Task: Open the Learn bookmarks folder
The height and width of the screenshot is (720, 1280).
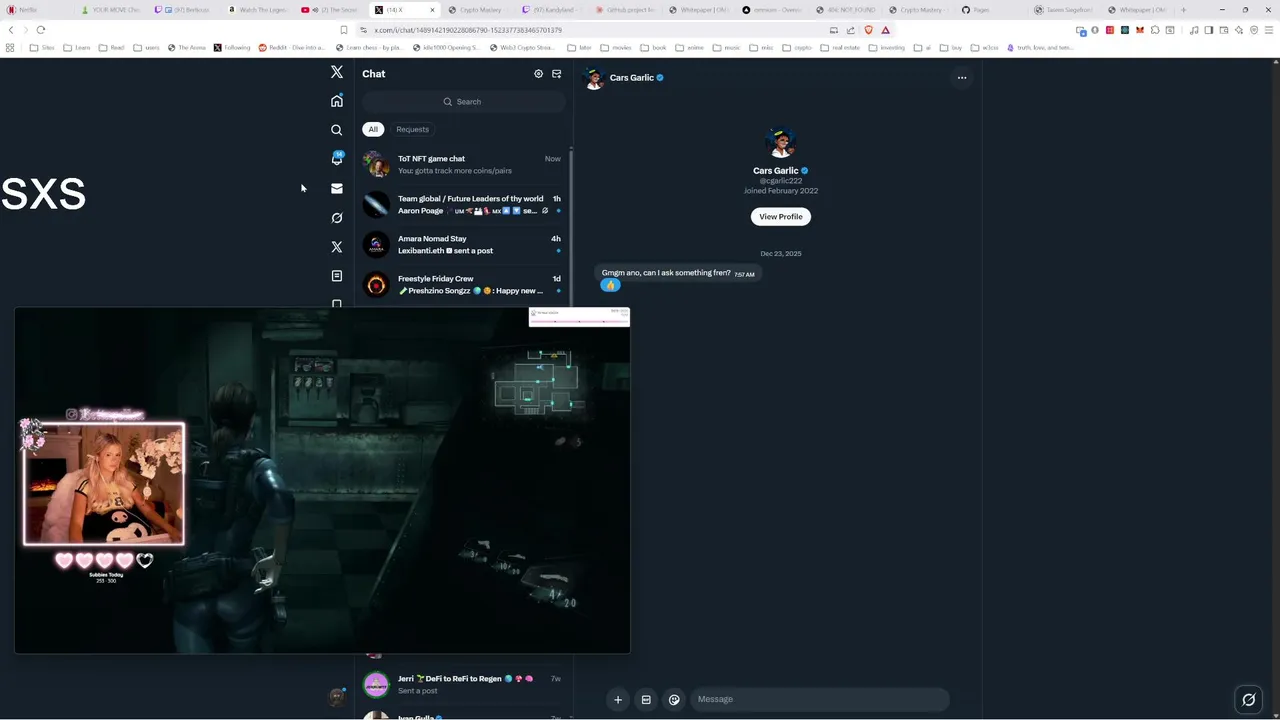Action: click(76, 47)
